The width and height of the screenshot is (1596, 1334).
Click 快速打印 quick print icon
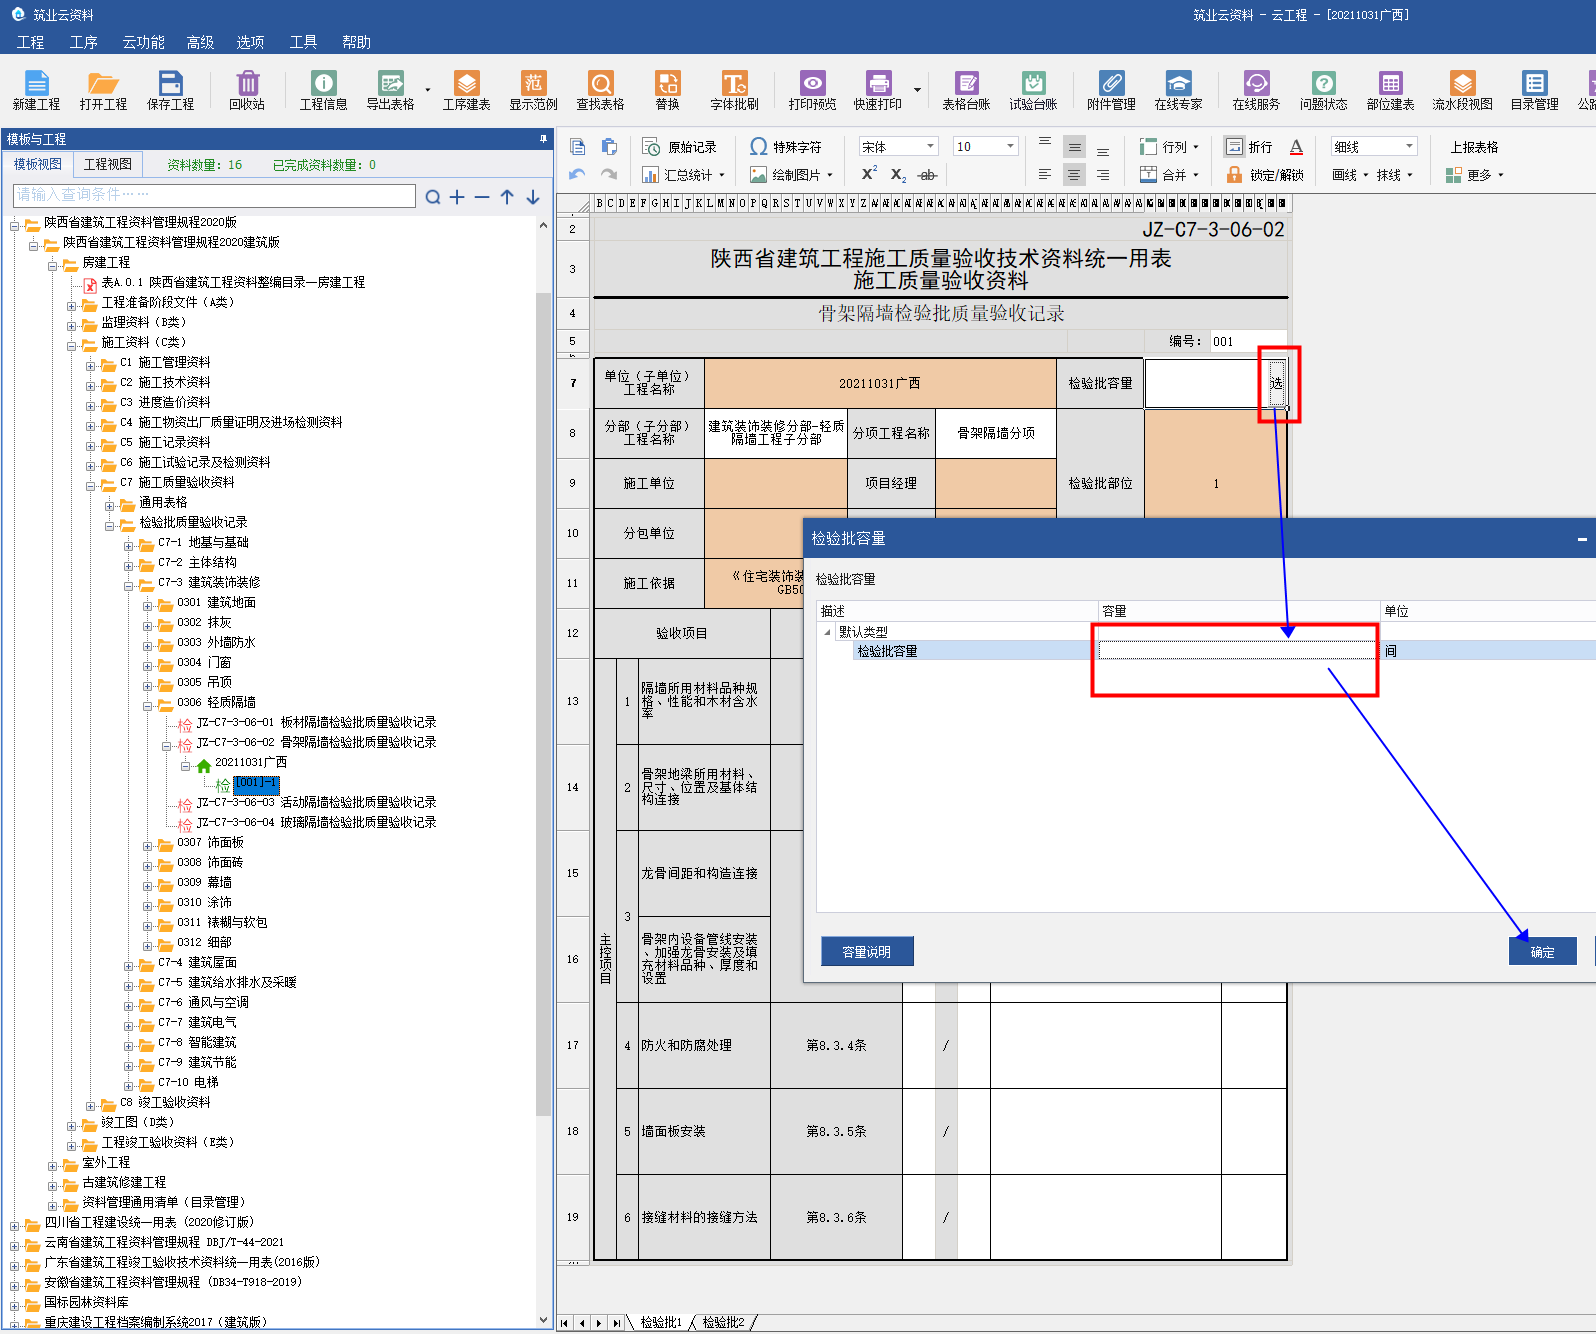point(878,90)
